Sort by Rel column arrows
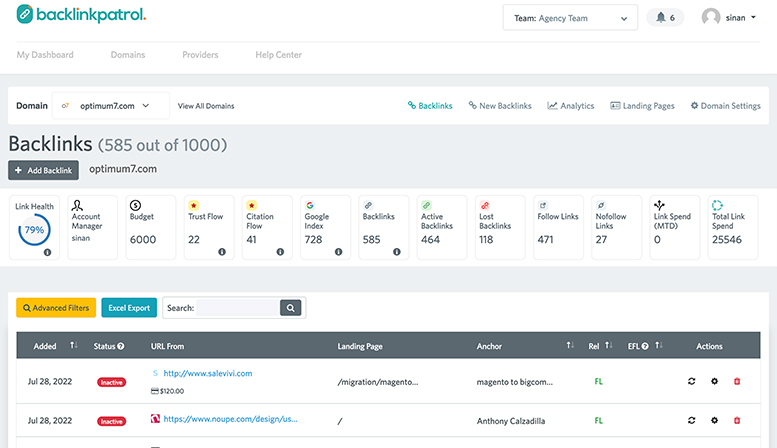The width and height of the screenshot is (777, 448). tap(609, 345)
